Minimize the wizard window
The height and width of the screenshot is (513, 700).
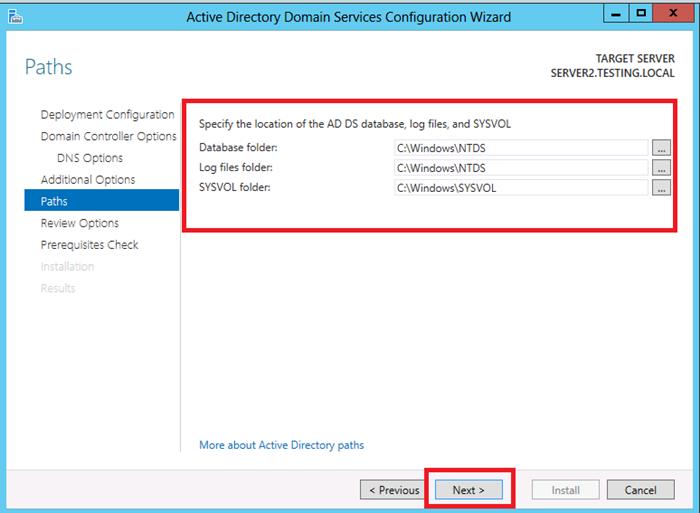click(616, 13)
